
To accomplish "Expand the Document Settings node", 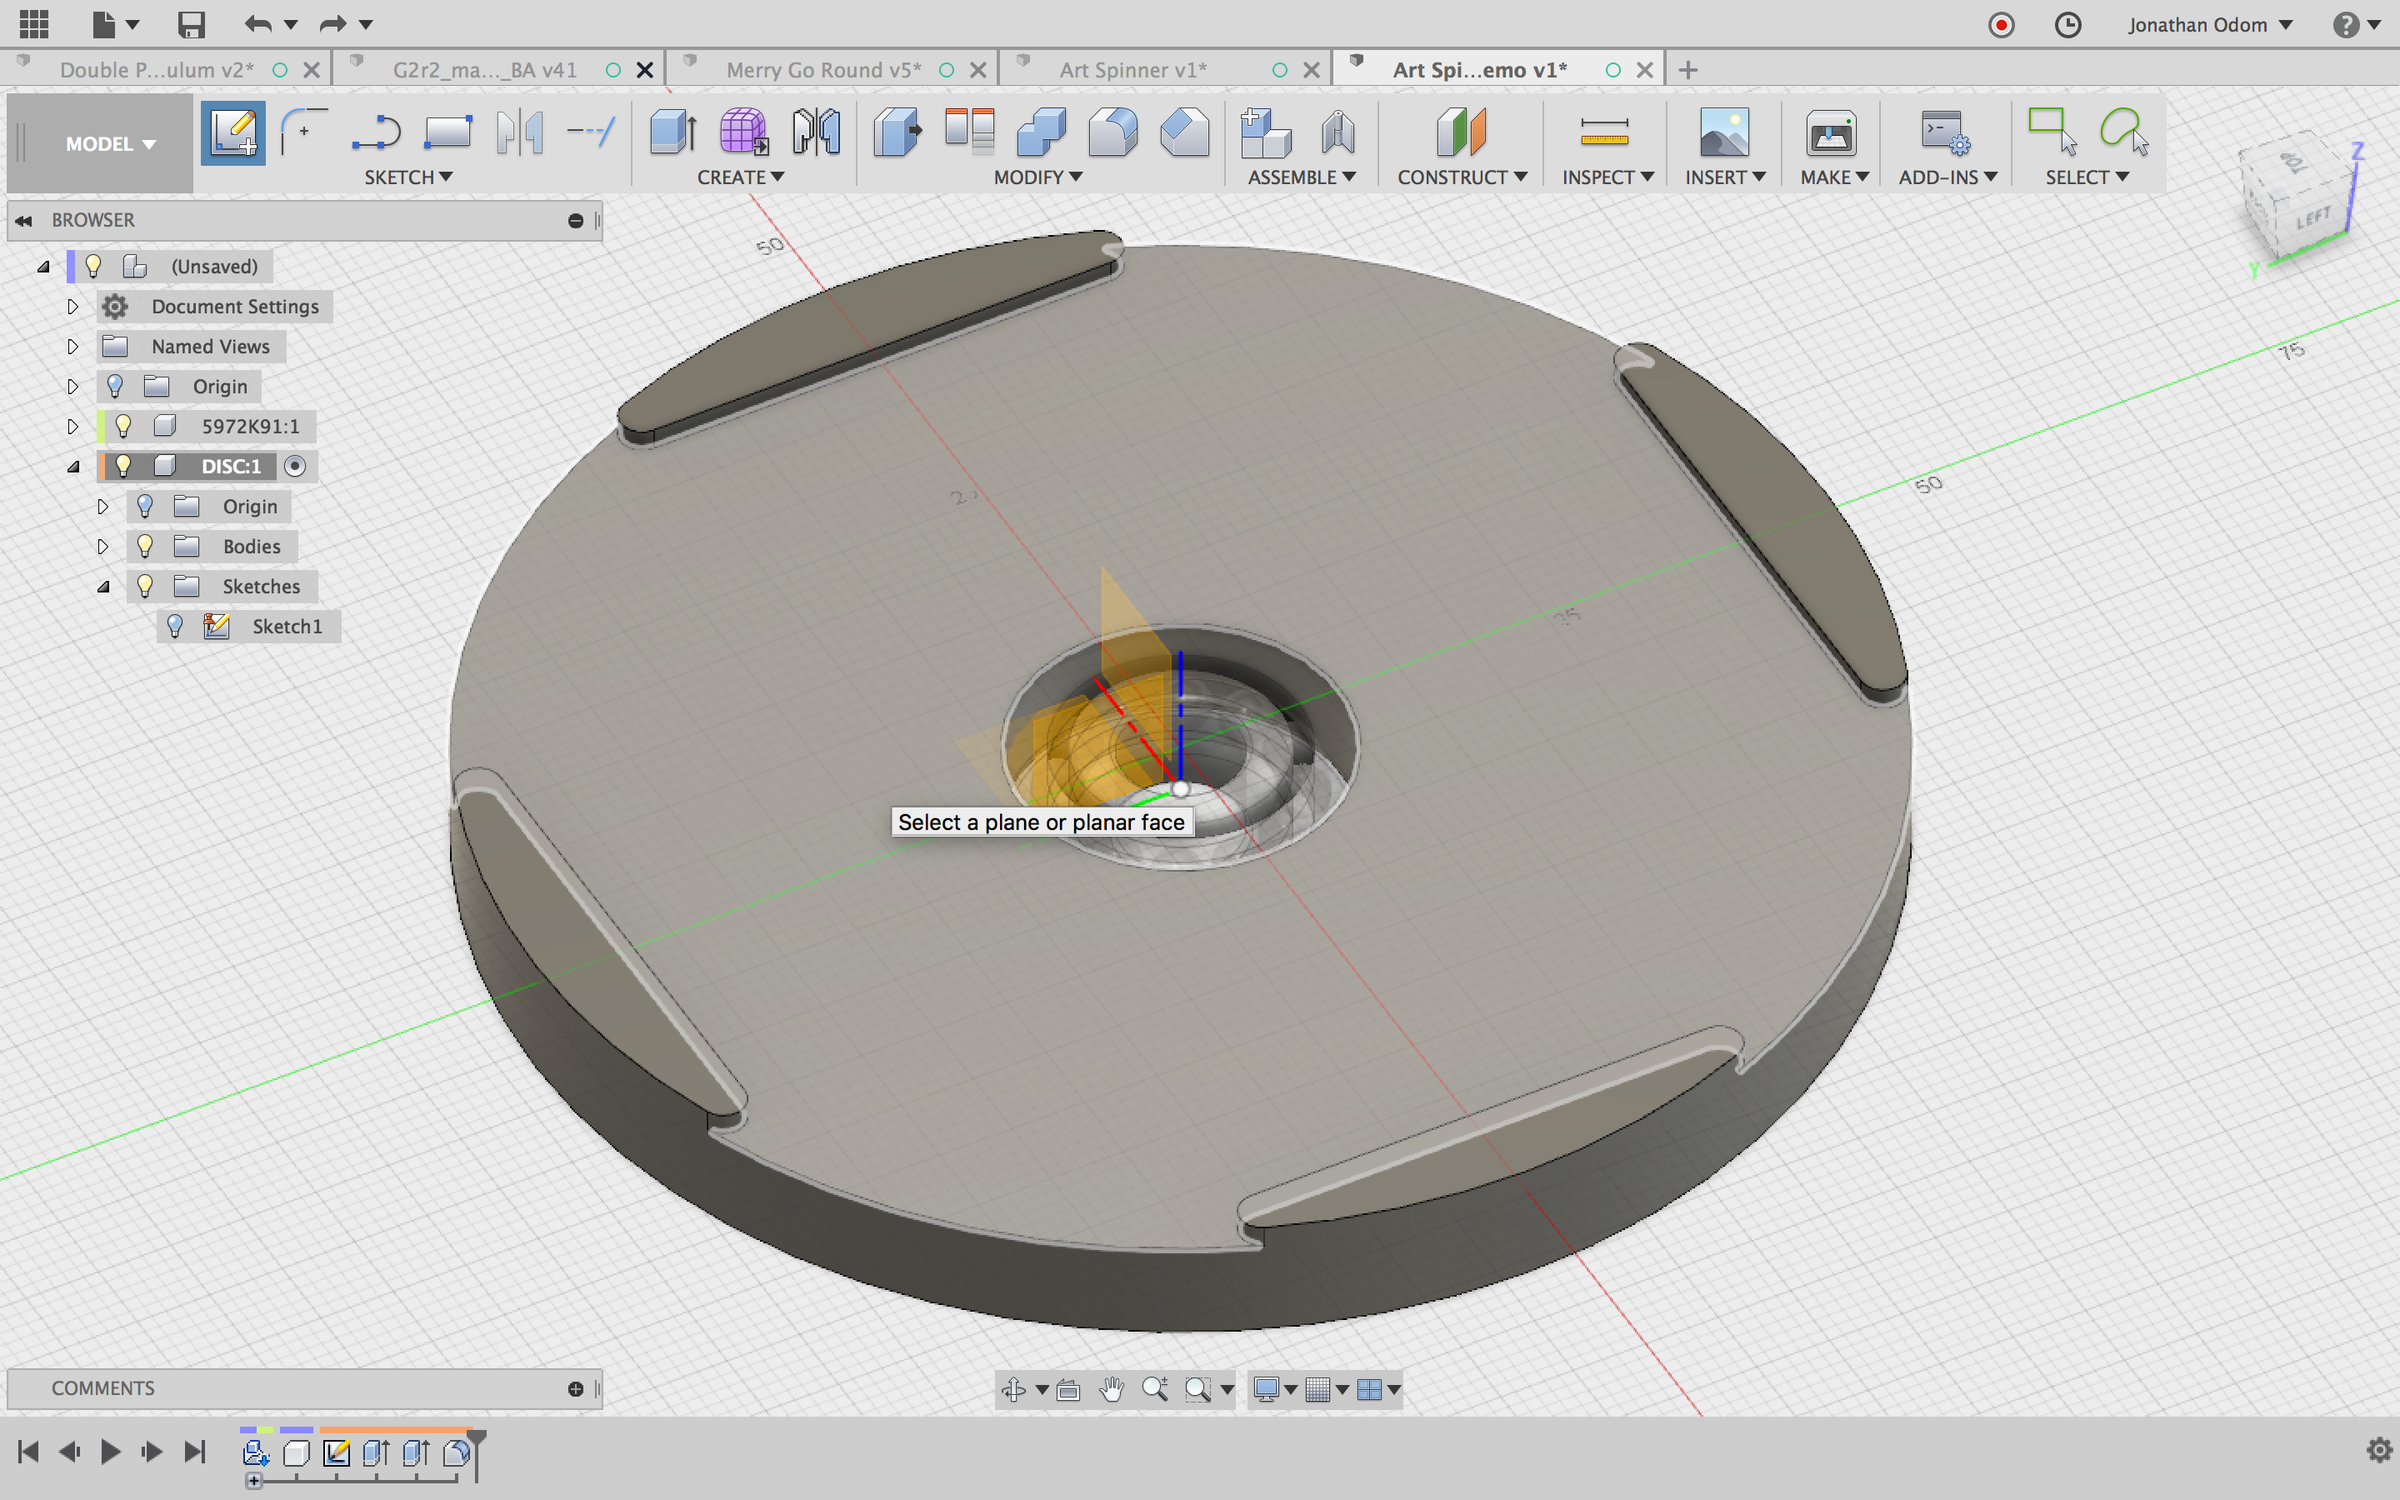I will coord(72,306).
